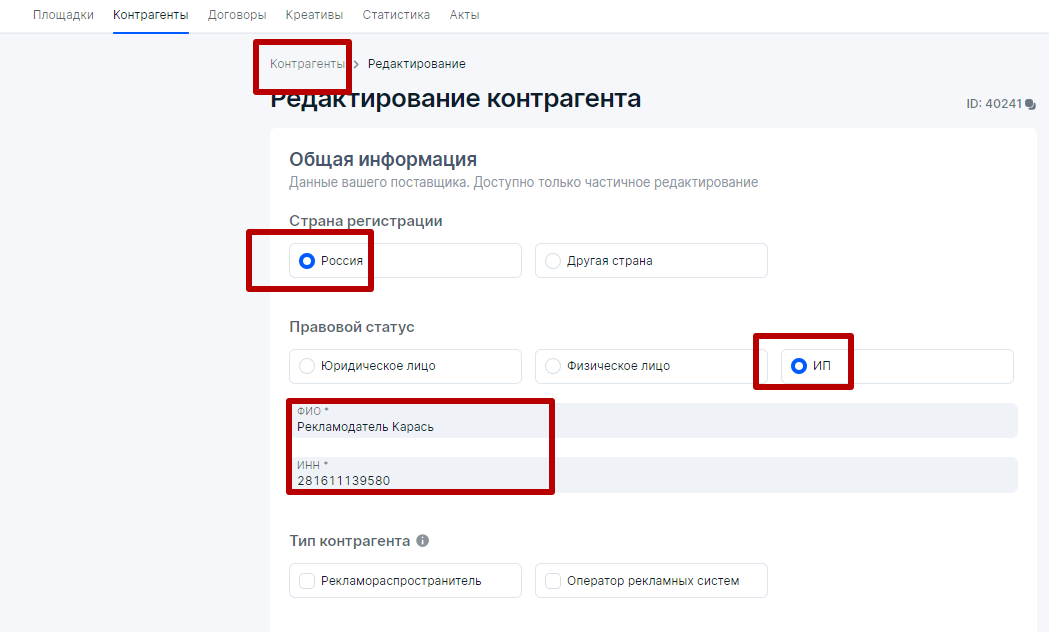Click the comment icon next to ID 40241
1049x632 pixels.
pyautogui.click(x=1030, y=104)
